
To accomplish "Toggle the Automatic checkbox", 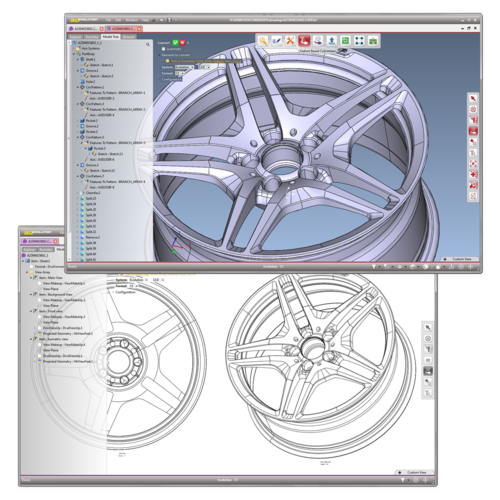I will (x=163, y=49).
